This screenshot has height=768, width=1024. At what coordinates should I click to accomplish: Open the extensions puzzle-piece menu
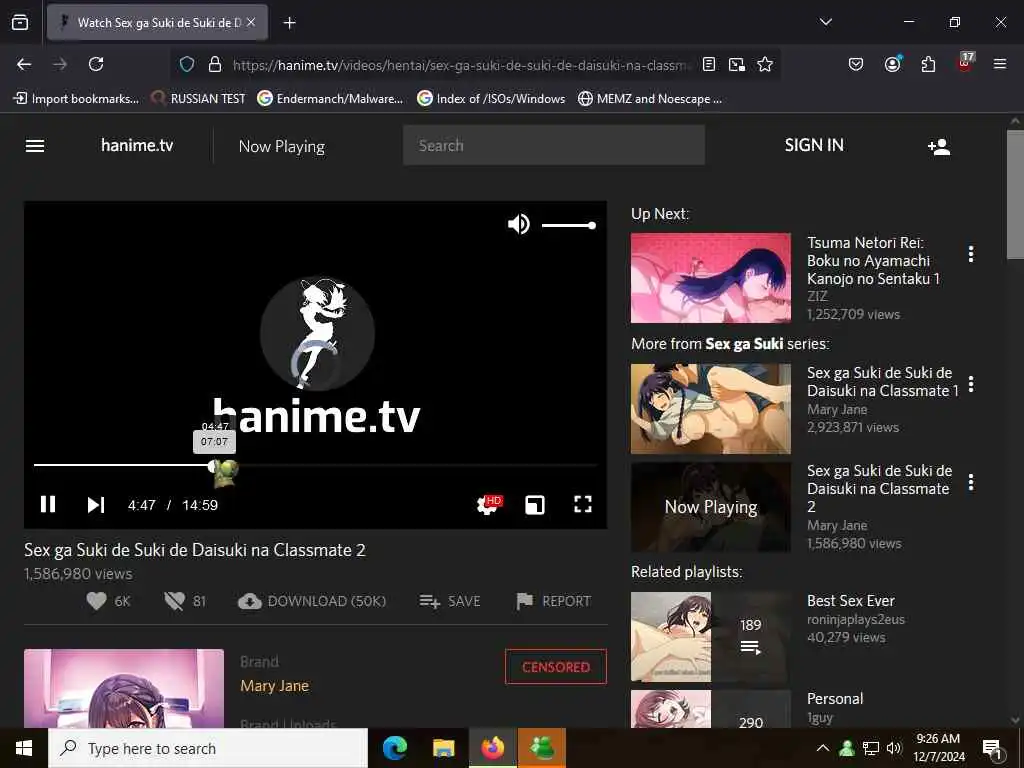point(928,64)
